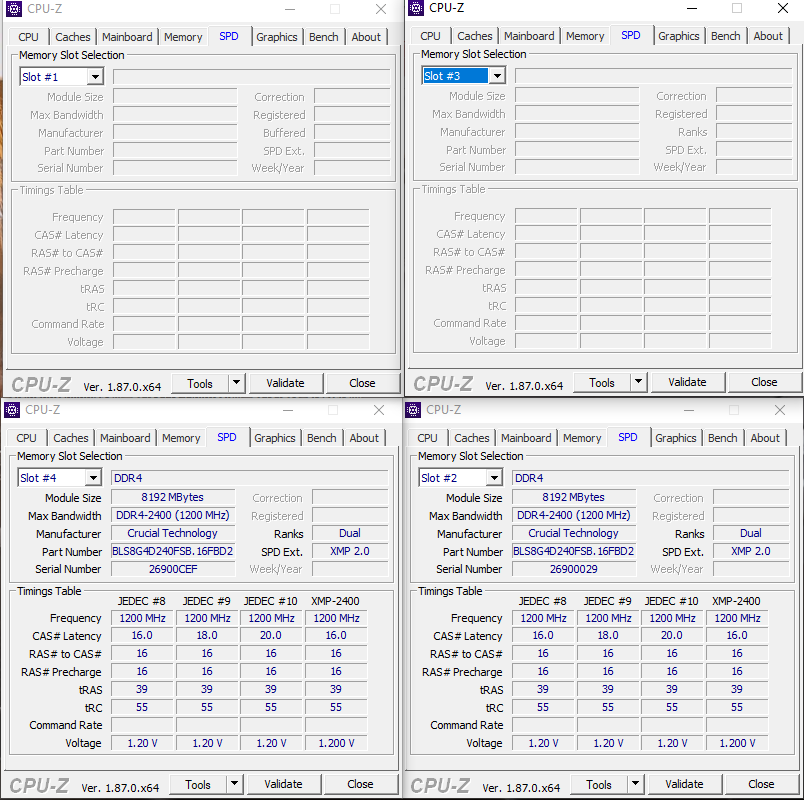
Task: Click Close button in Slot #3 window
Action: [x=764, y=382]
